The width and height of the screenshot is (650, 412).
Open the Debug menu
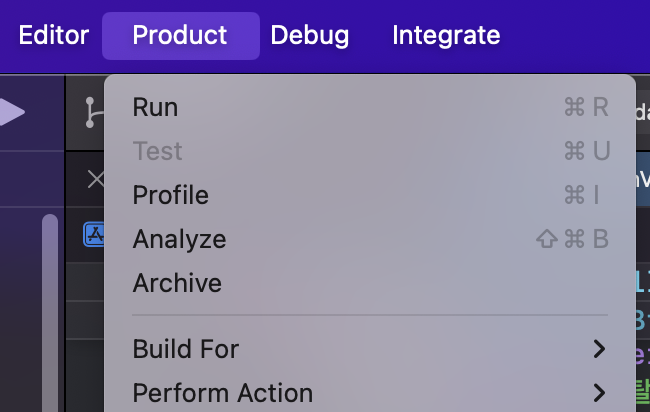[310, 36]
